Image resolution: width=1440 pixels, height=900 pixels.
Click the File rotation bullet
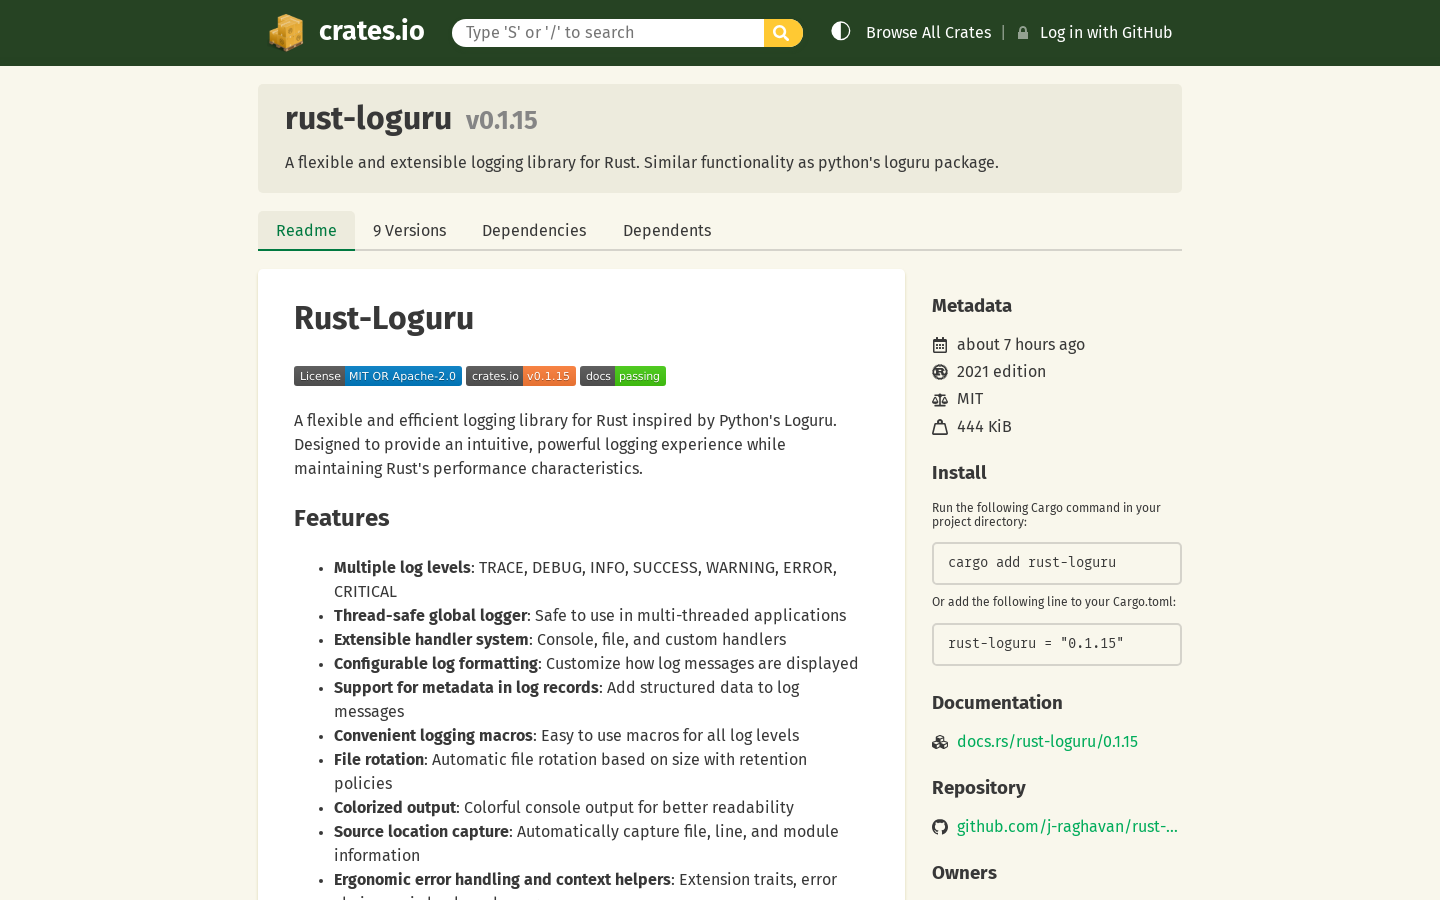[571, 772]
